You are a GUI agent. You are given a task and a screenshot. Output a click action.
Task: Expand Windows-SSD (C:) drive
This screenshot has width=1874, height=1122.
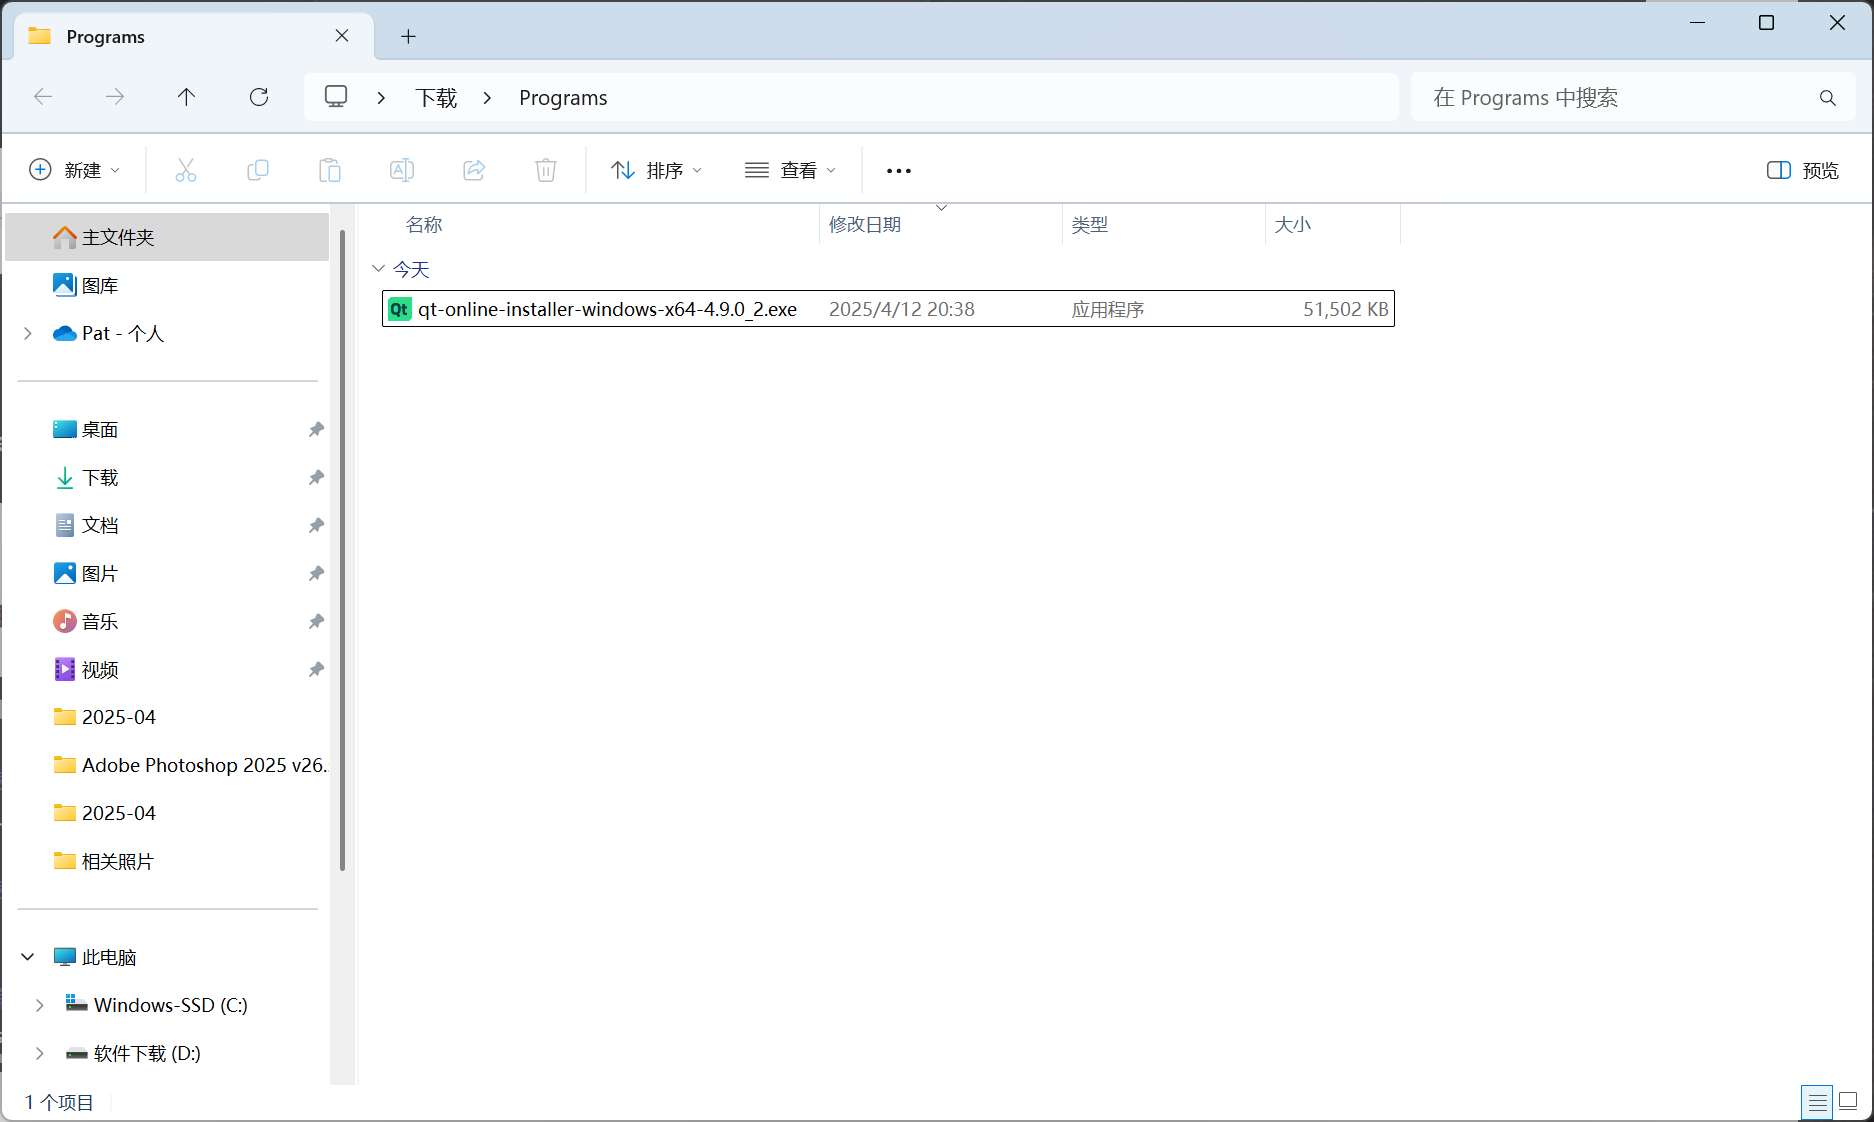[40, 1005]
